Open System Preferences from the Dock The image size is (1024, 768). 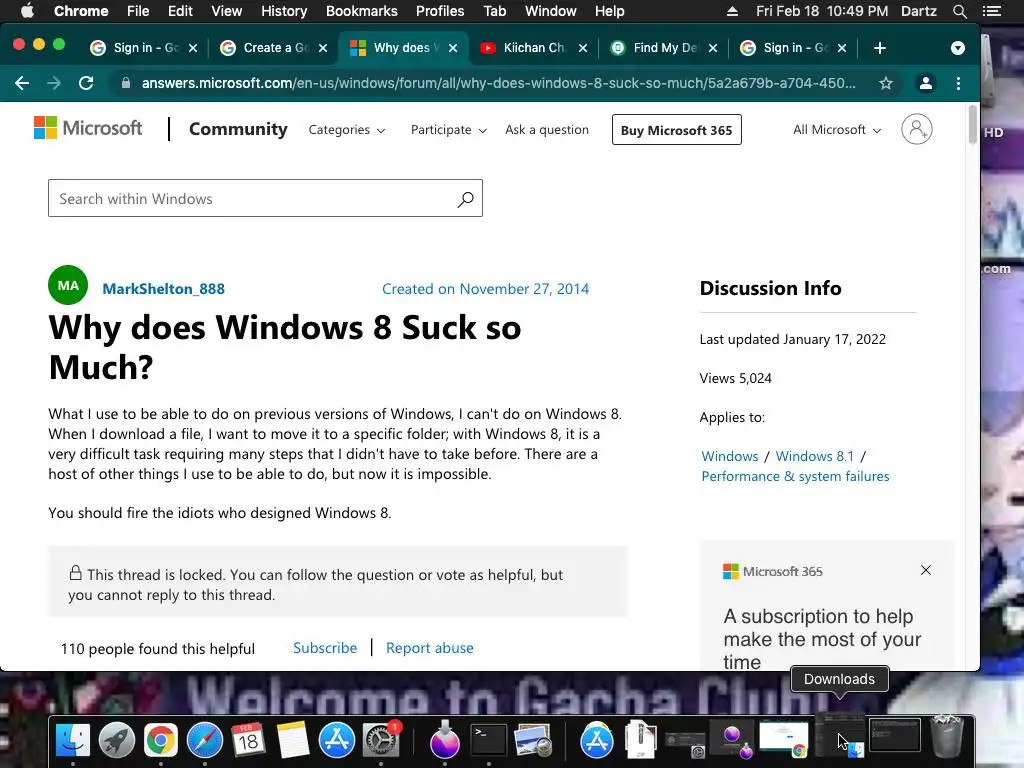click(381, 740)
